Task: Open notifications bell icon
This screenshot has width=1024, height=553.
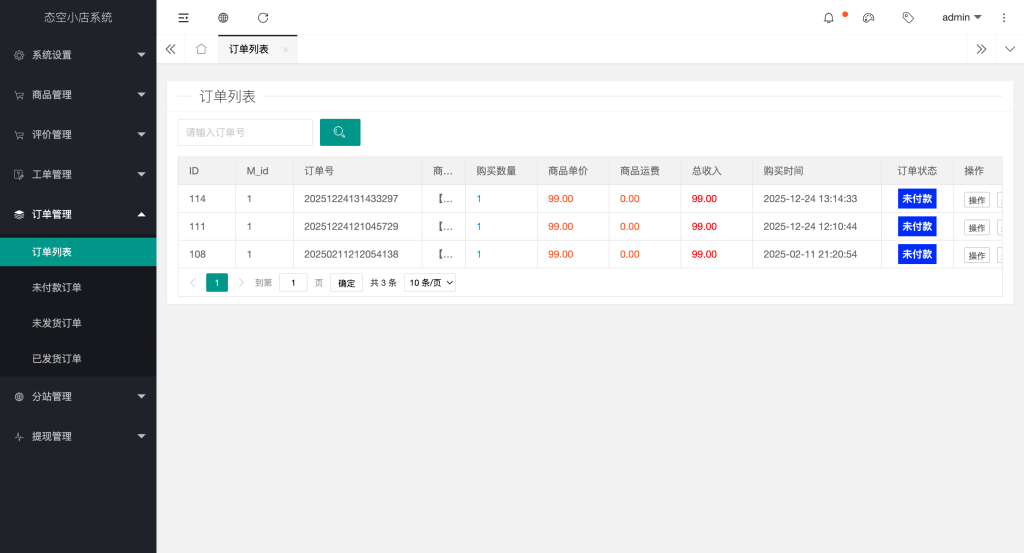Action: point(829,17)
